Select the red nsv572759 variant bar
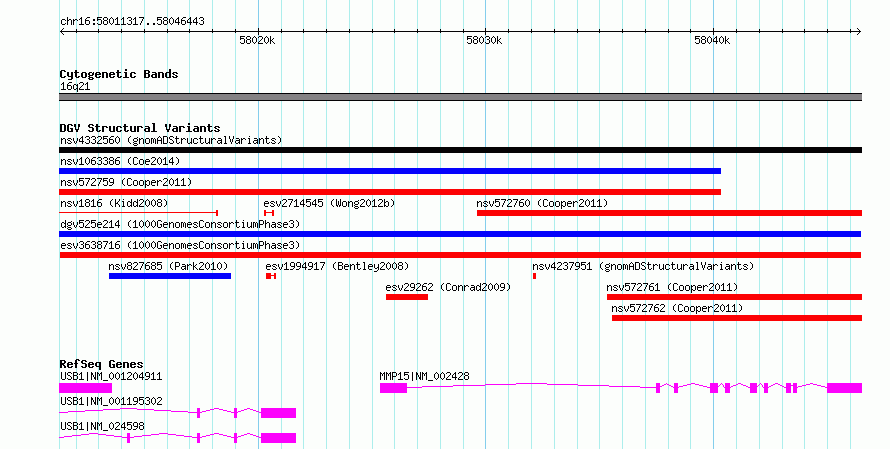The image size is (890, 449). (390, 192)
